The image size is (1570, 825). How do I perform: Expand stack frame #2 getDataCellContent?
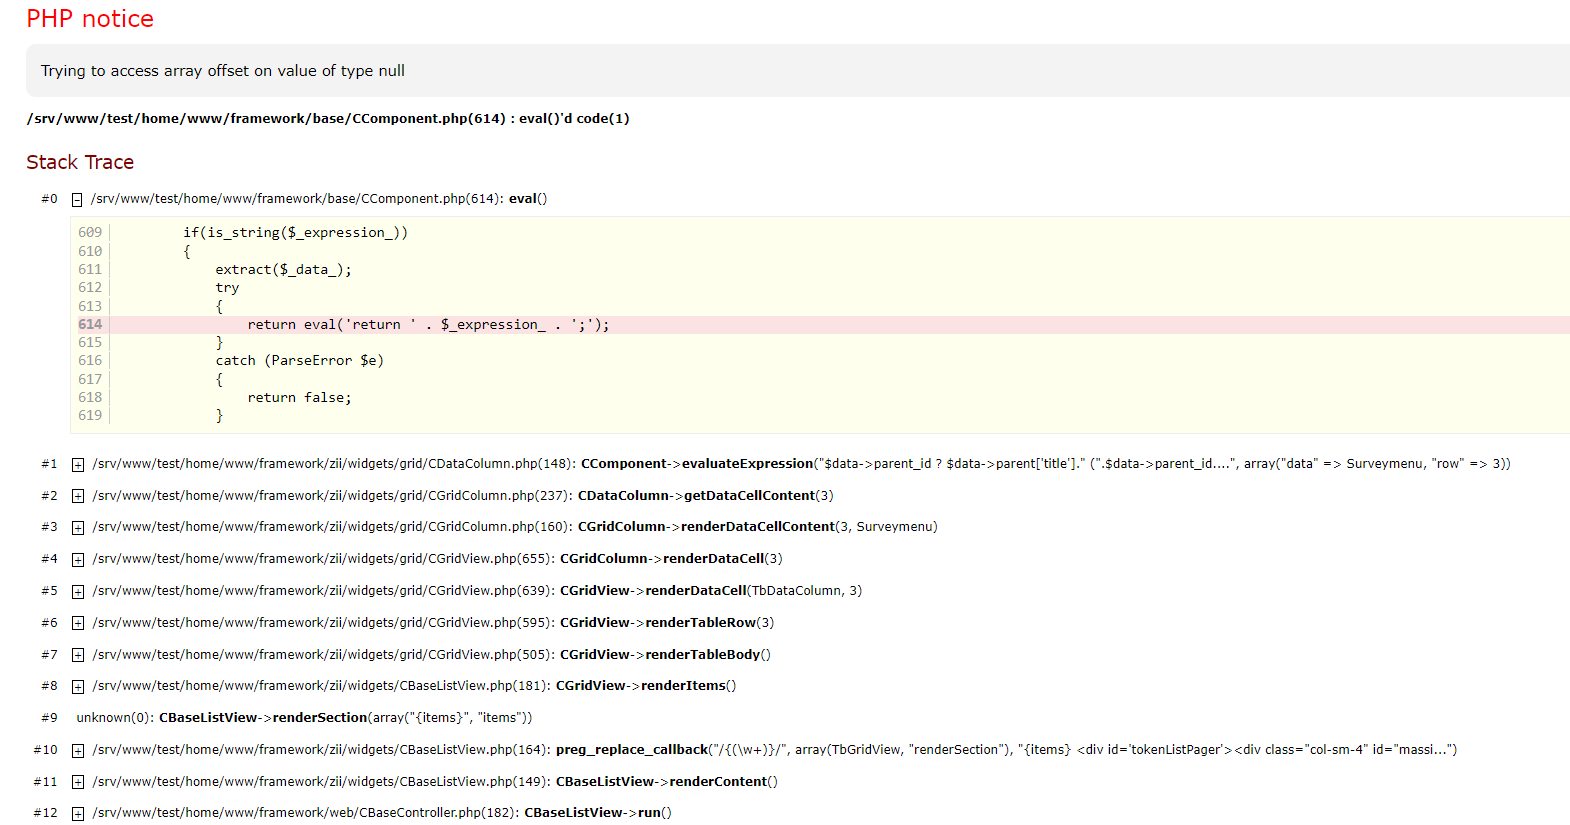pyautogui.click(x=78, y=497)
